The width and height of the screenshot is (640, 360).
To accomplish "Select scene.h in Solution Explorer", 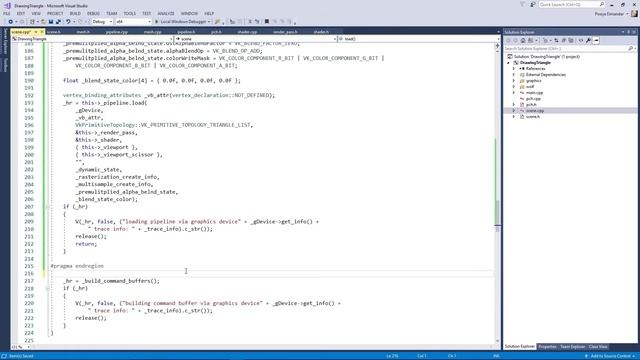I will (533, 117).
